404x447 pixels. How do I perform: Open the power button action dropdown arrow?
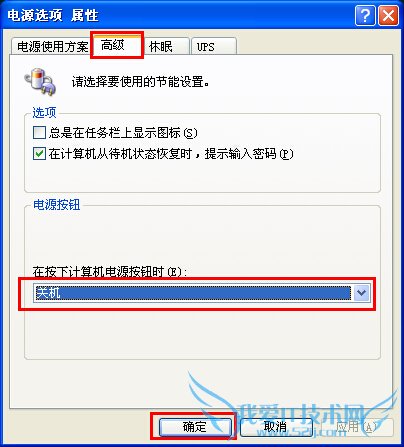pyautogui.click(x=361, y=293)
